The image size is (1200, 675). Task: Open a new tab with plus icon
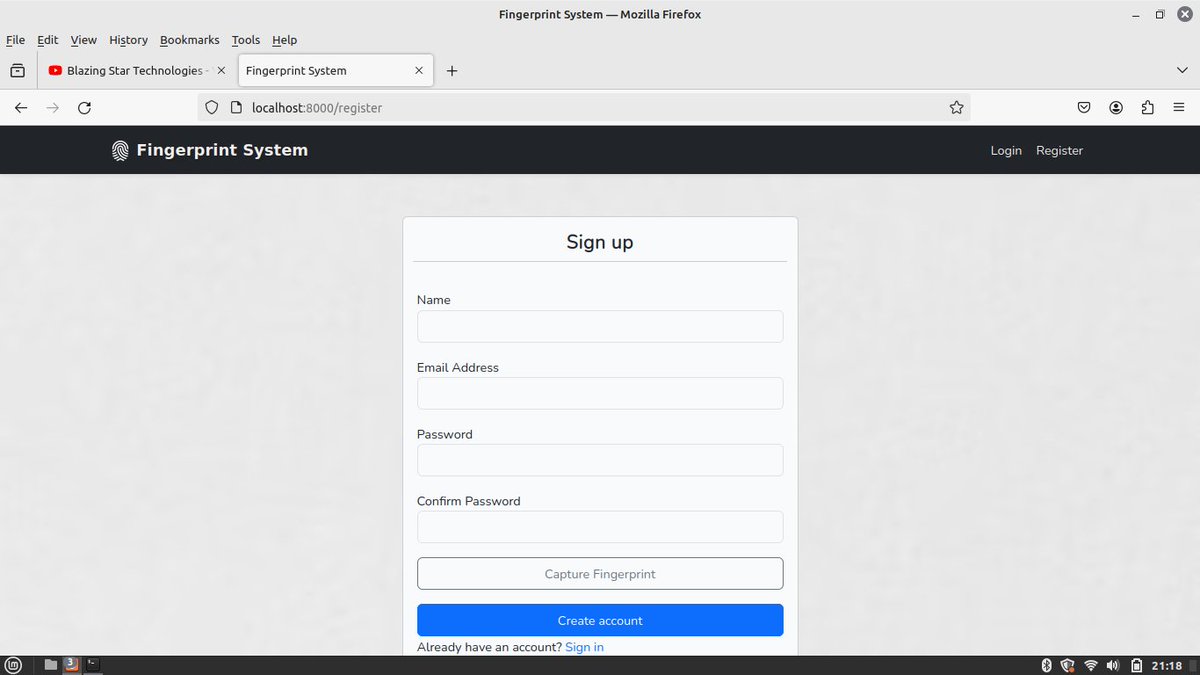452,71
